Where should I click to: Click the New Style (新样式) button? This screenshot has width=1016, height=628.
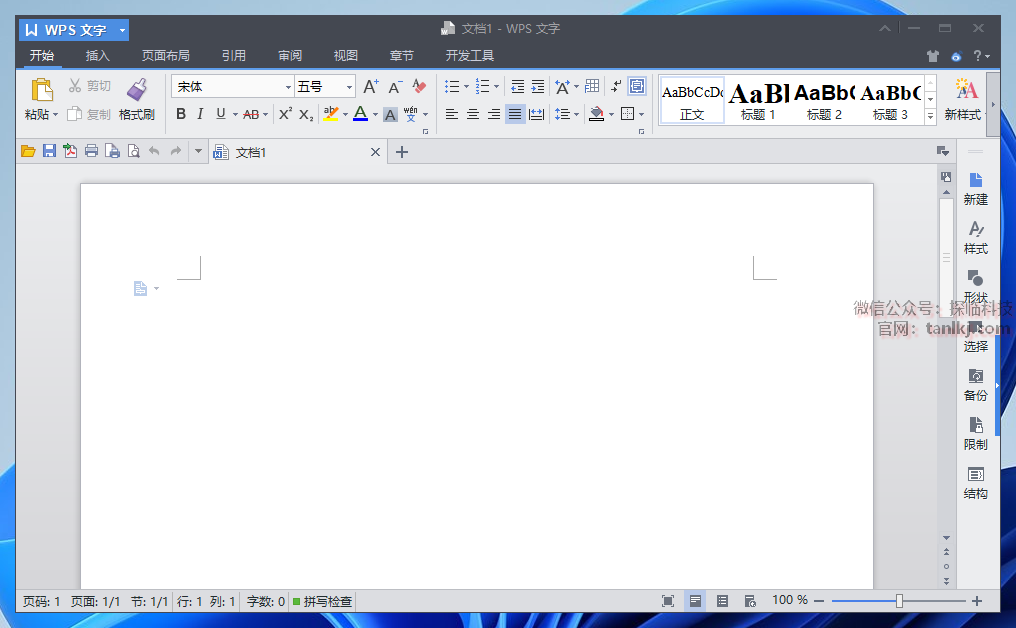pos(964,100)
